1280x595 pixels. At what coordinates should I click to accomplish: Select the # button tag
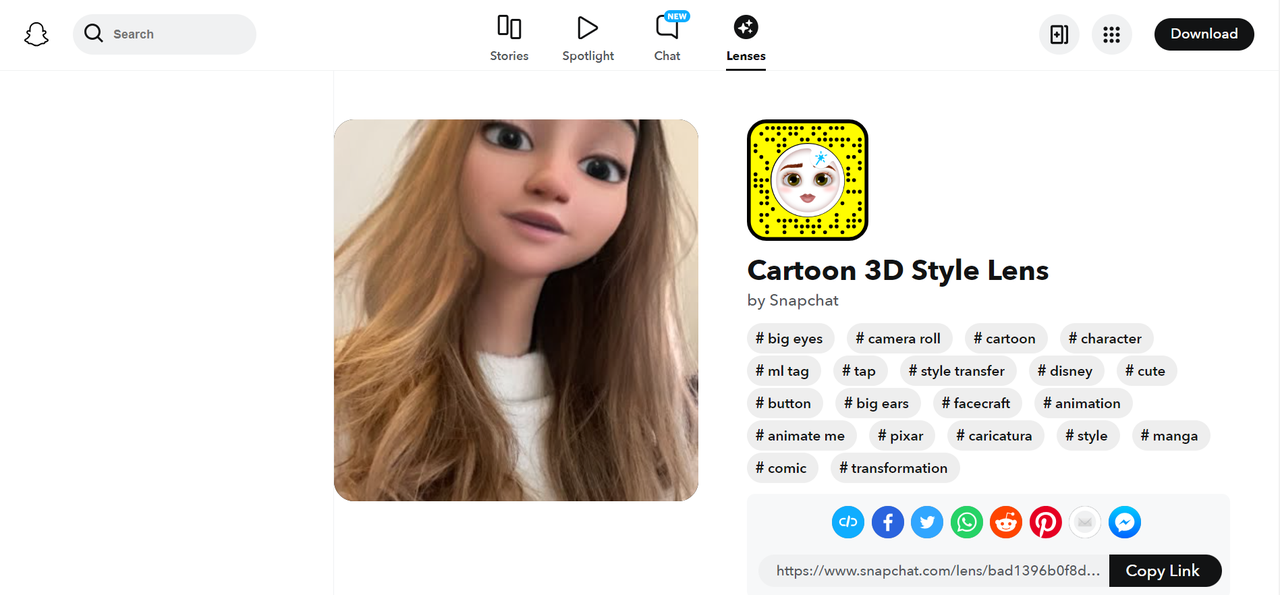[783, 403]
